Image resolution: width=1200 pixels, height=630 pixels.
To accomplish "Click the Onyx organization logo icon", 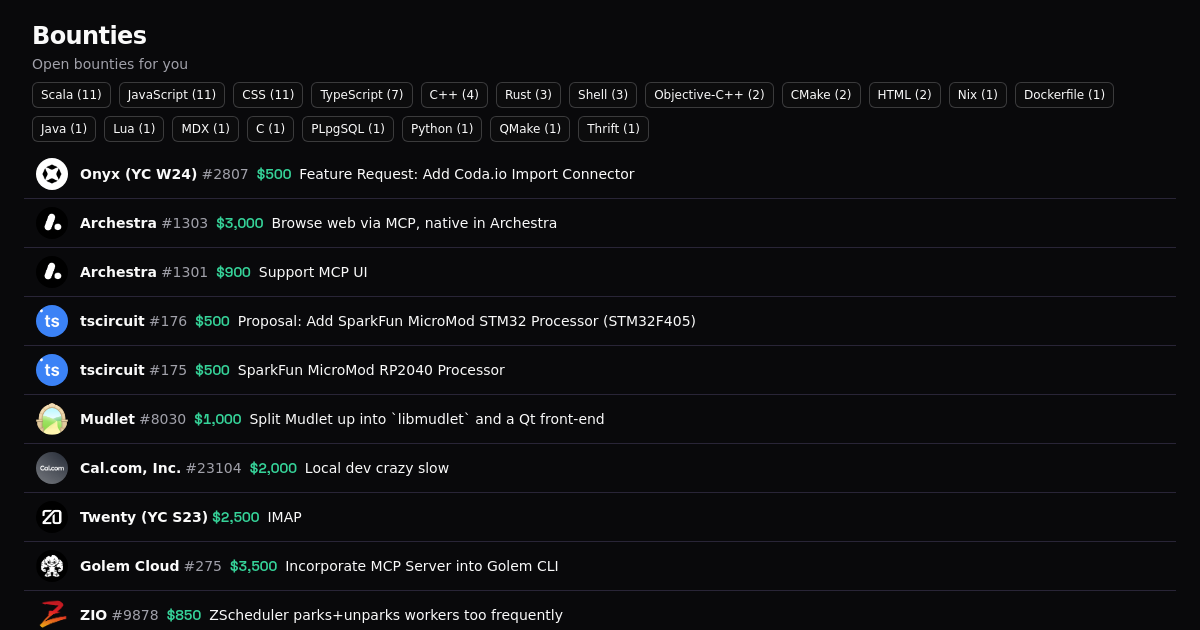I will [52, 174].
